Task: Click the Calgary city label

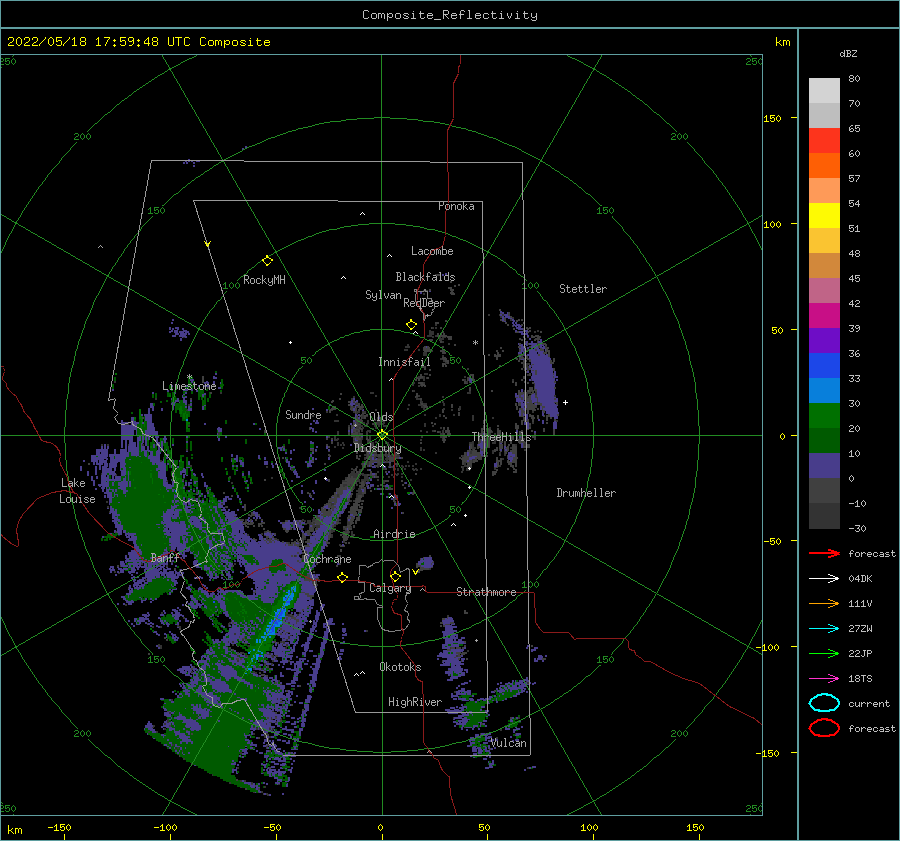Action: coord(390,588)
